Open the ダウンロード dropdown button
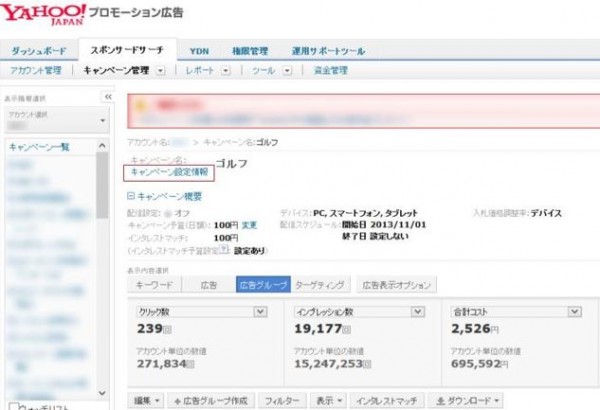The width and height of the screenshot is (600, 410). [465, 401]
